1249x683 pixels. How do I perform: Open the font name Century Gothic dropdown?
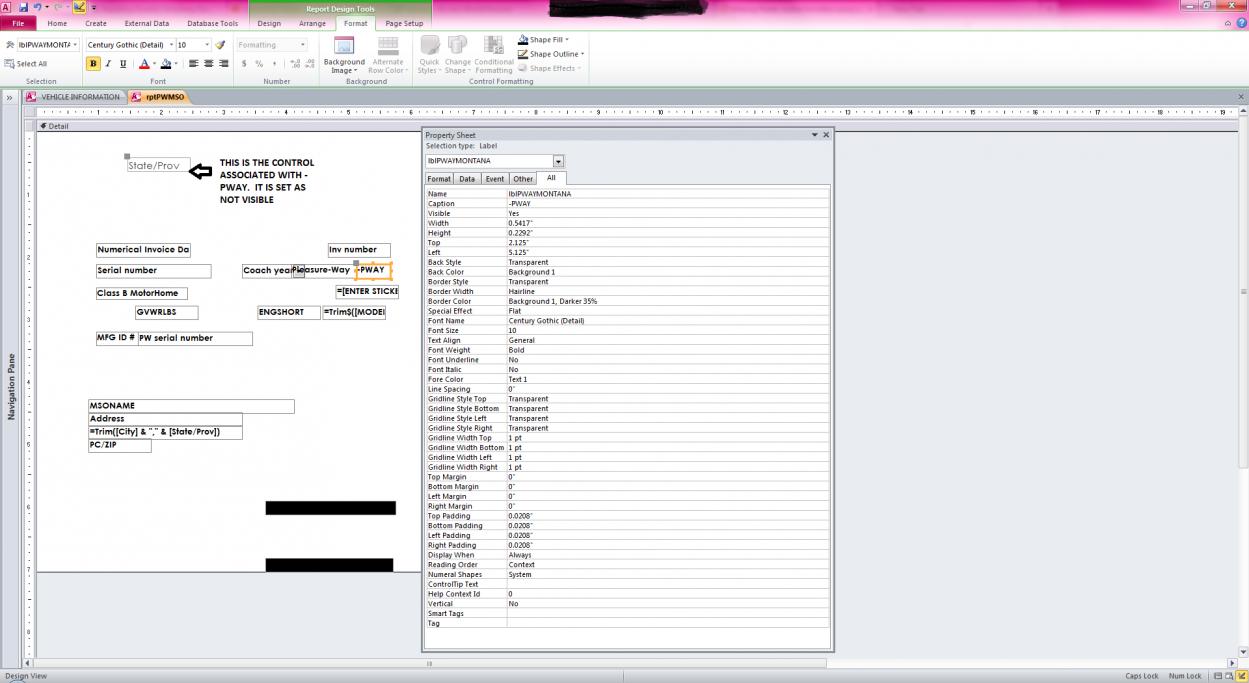pos(170,45)
